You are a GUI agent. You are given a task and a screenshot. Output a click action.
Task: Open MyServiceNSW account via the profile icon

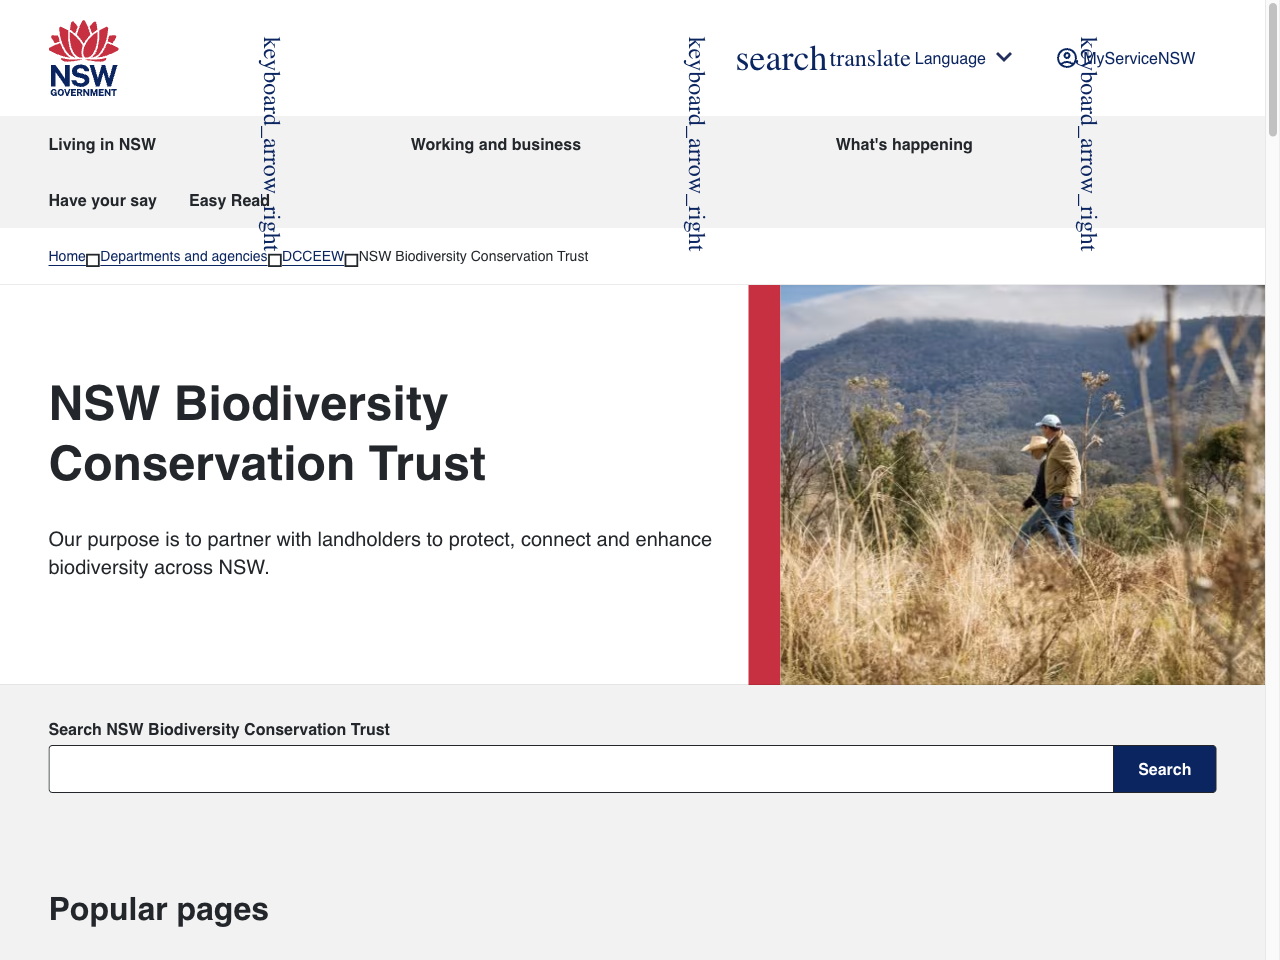tap(1066, 59)
